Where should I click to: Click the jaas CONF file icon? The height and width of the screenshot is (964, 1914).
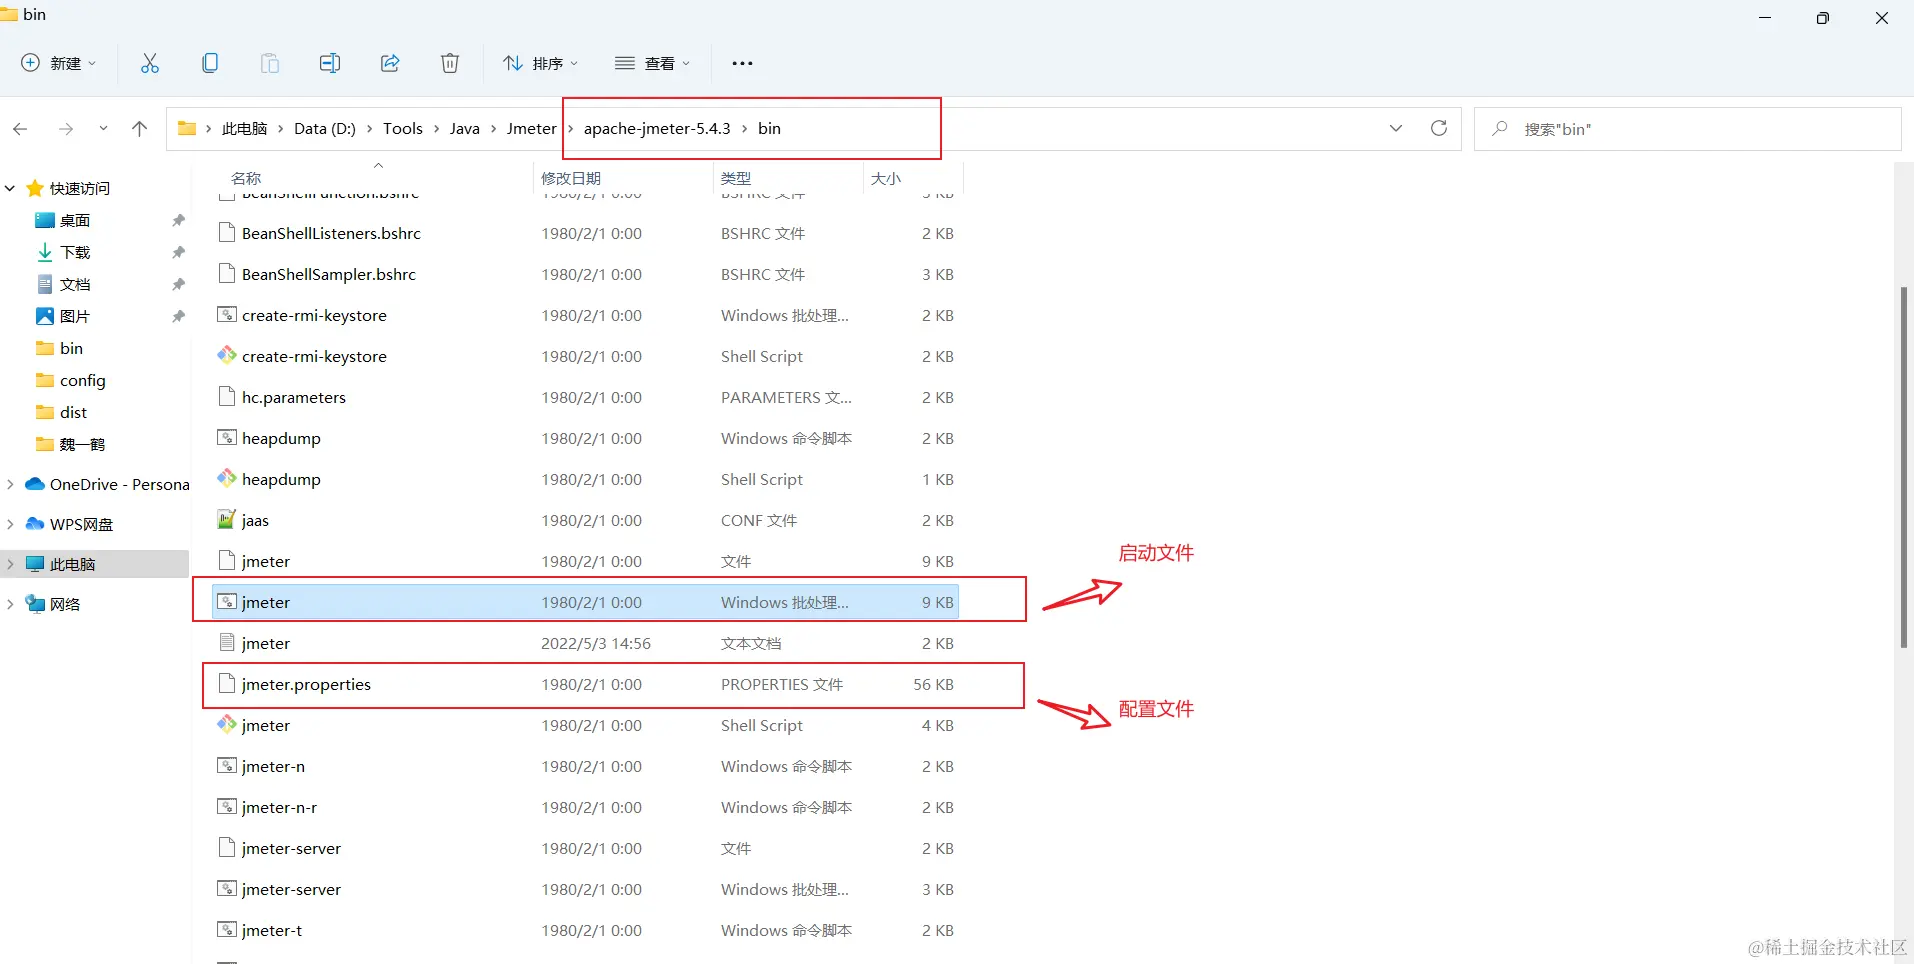[227, 519]
